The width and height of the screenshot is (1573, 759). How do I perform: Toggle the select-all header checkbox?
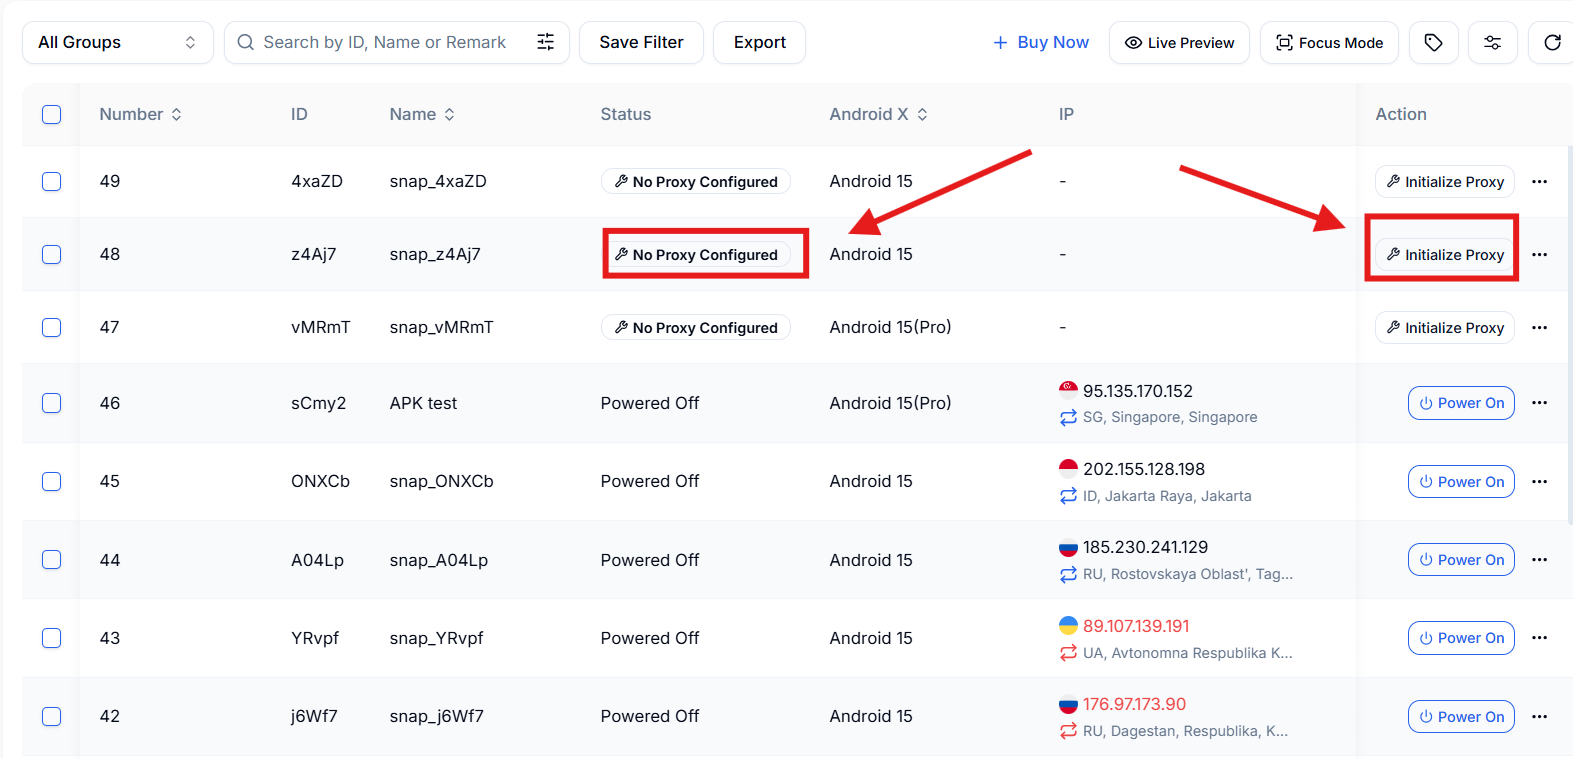coord(52,114)
